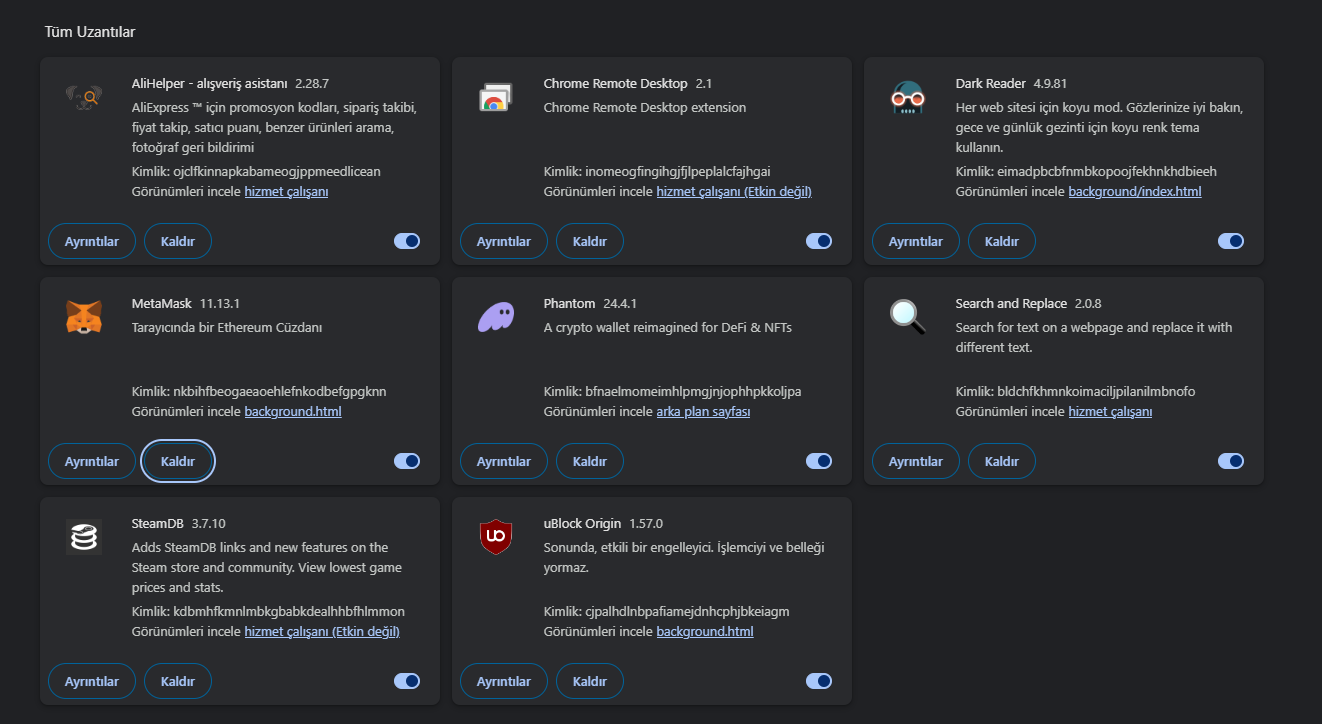Image resolution: width=1322 pixels, height=724 pixels.
Task: Remove MetaMask with the Kaldır button
Action: click(x=178, y=461)
